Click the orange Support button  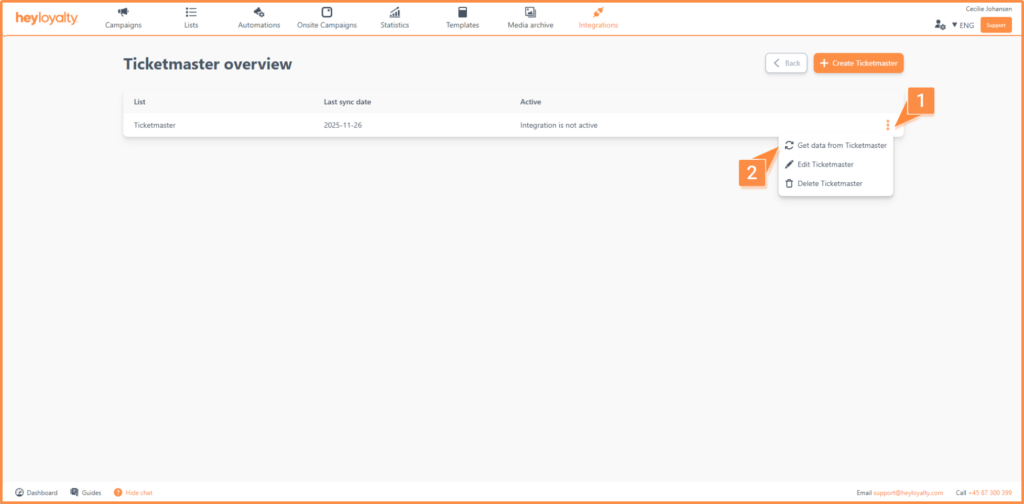click(995, 25)
